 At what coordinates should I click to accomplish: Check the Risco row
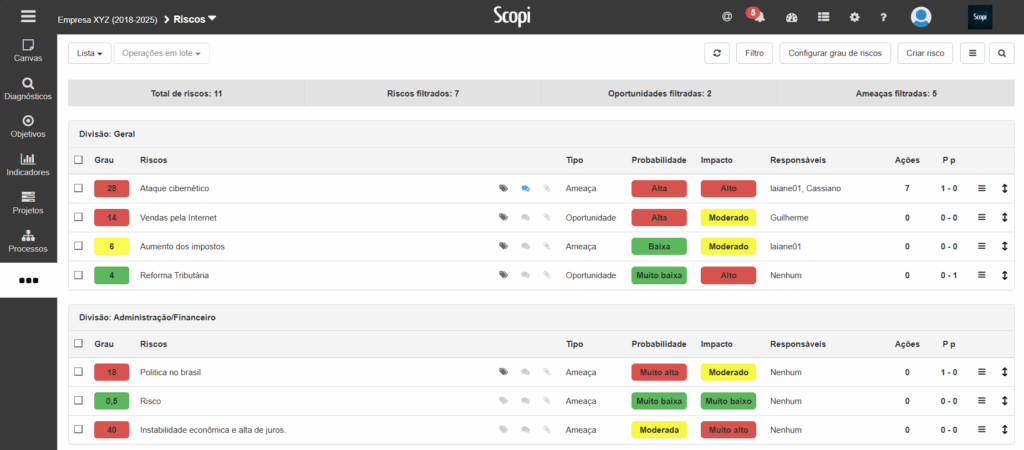(x=78, y=400)
